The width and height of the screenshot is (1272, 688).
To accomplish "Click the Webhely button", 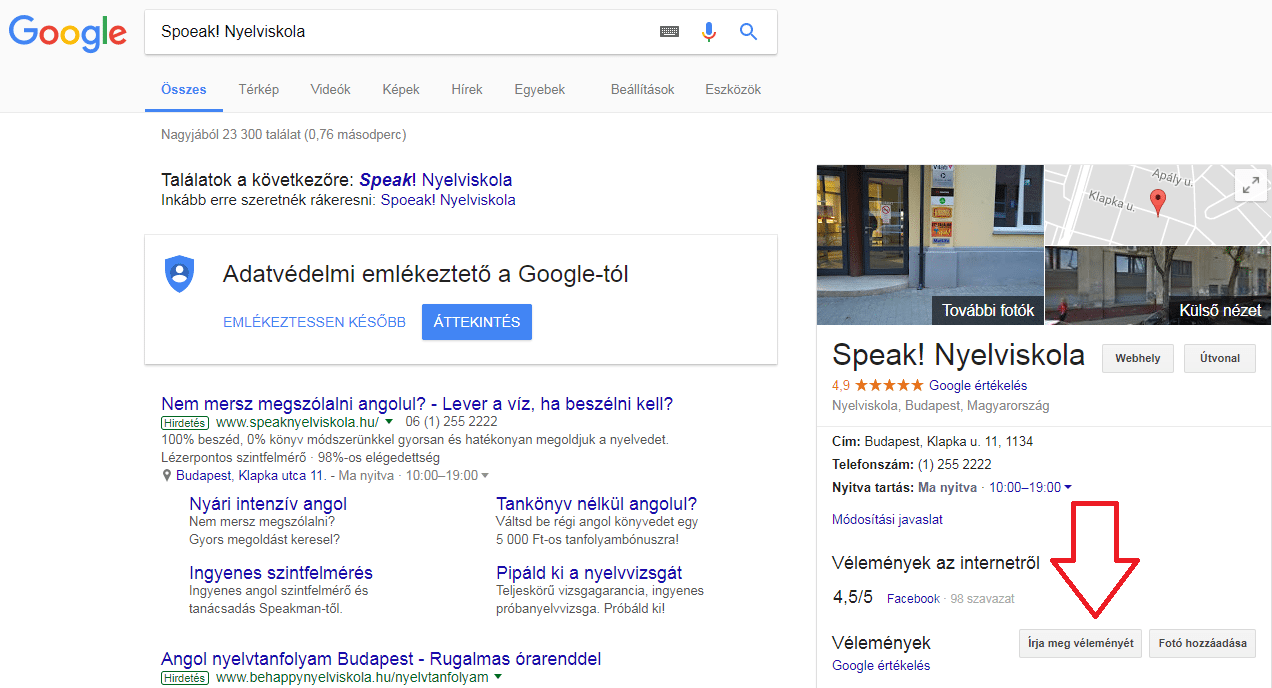I will pyautogui.click(x=1138, y=359).
